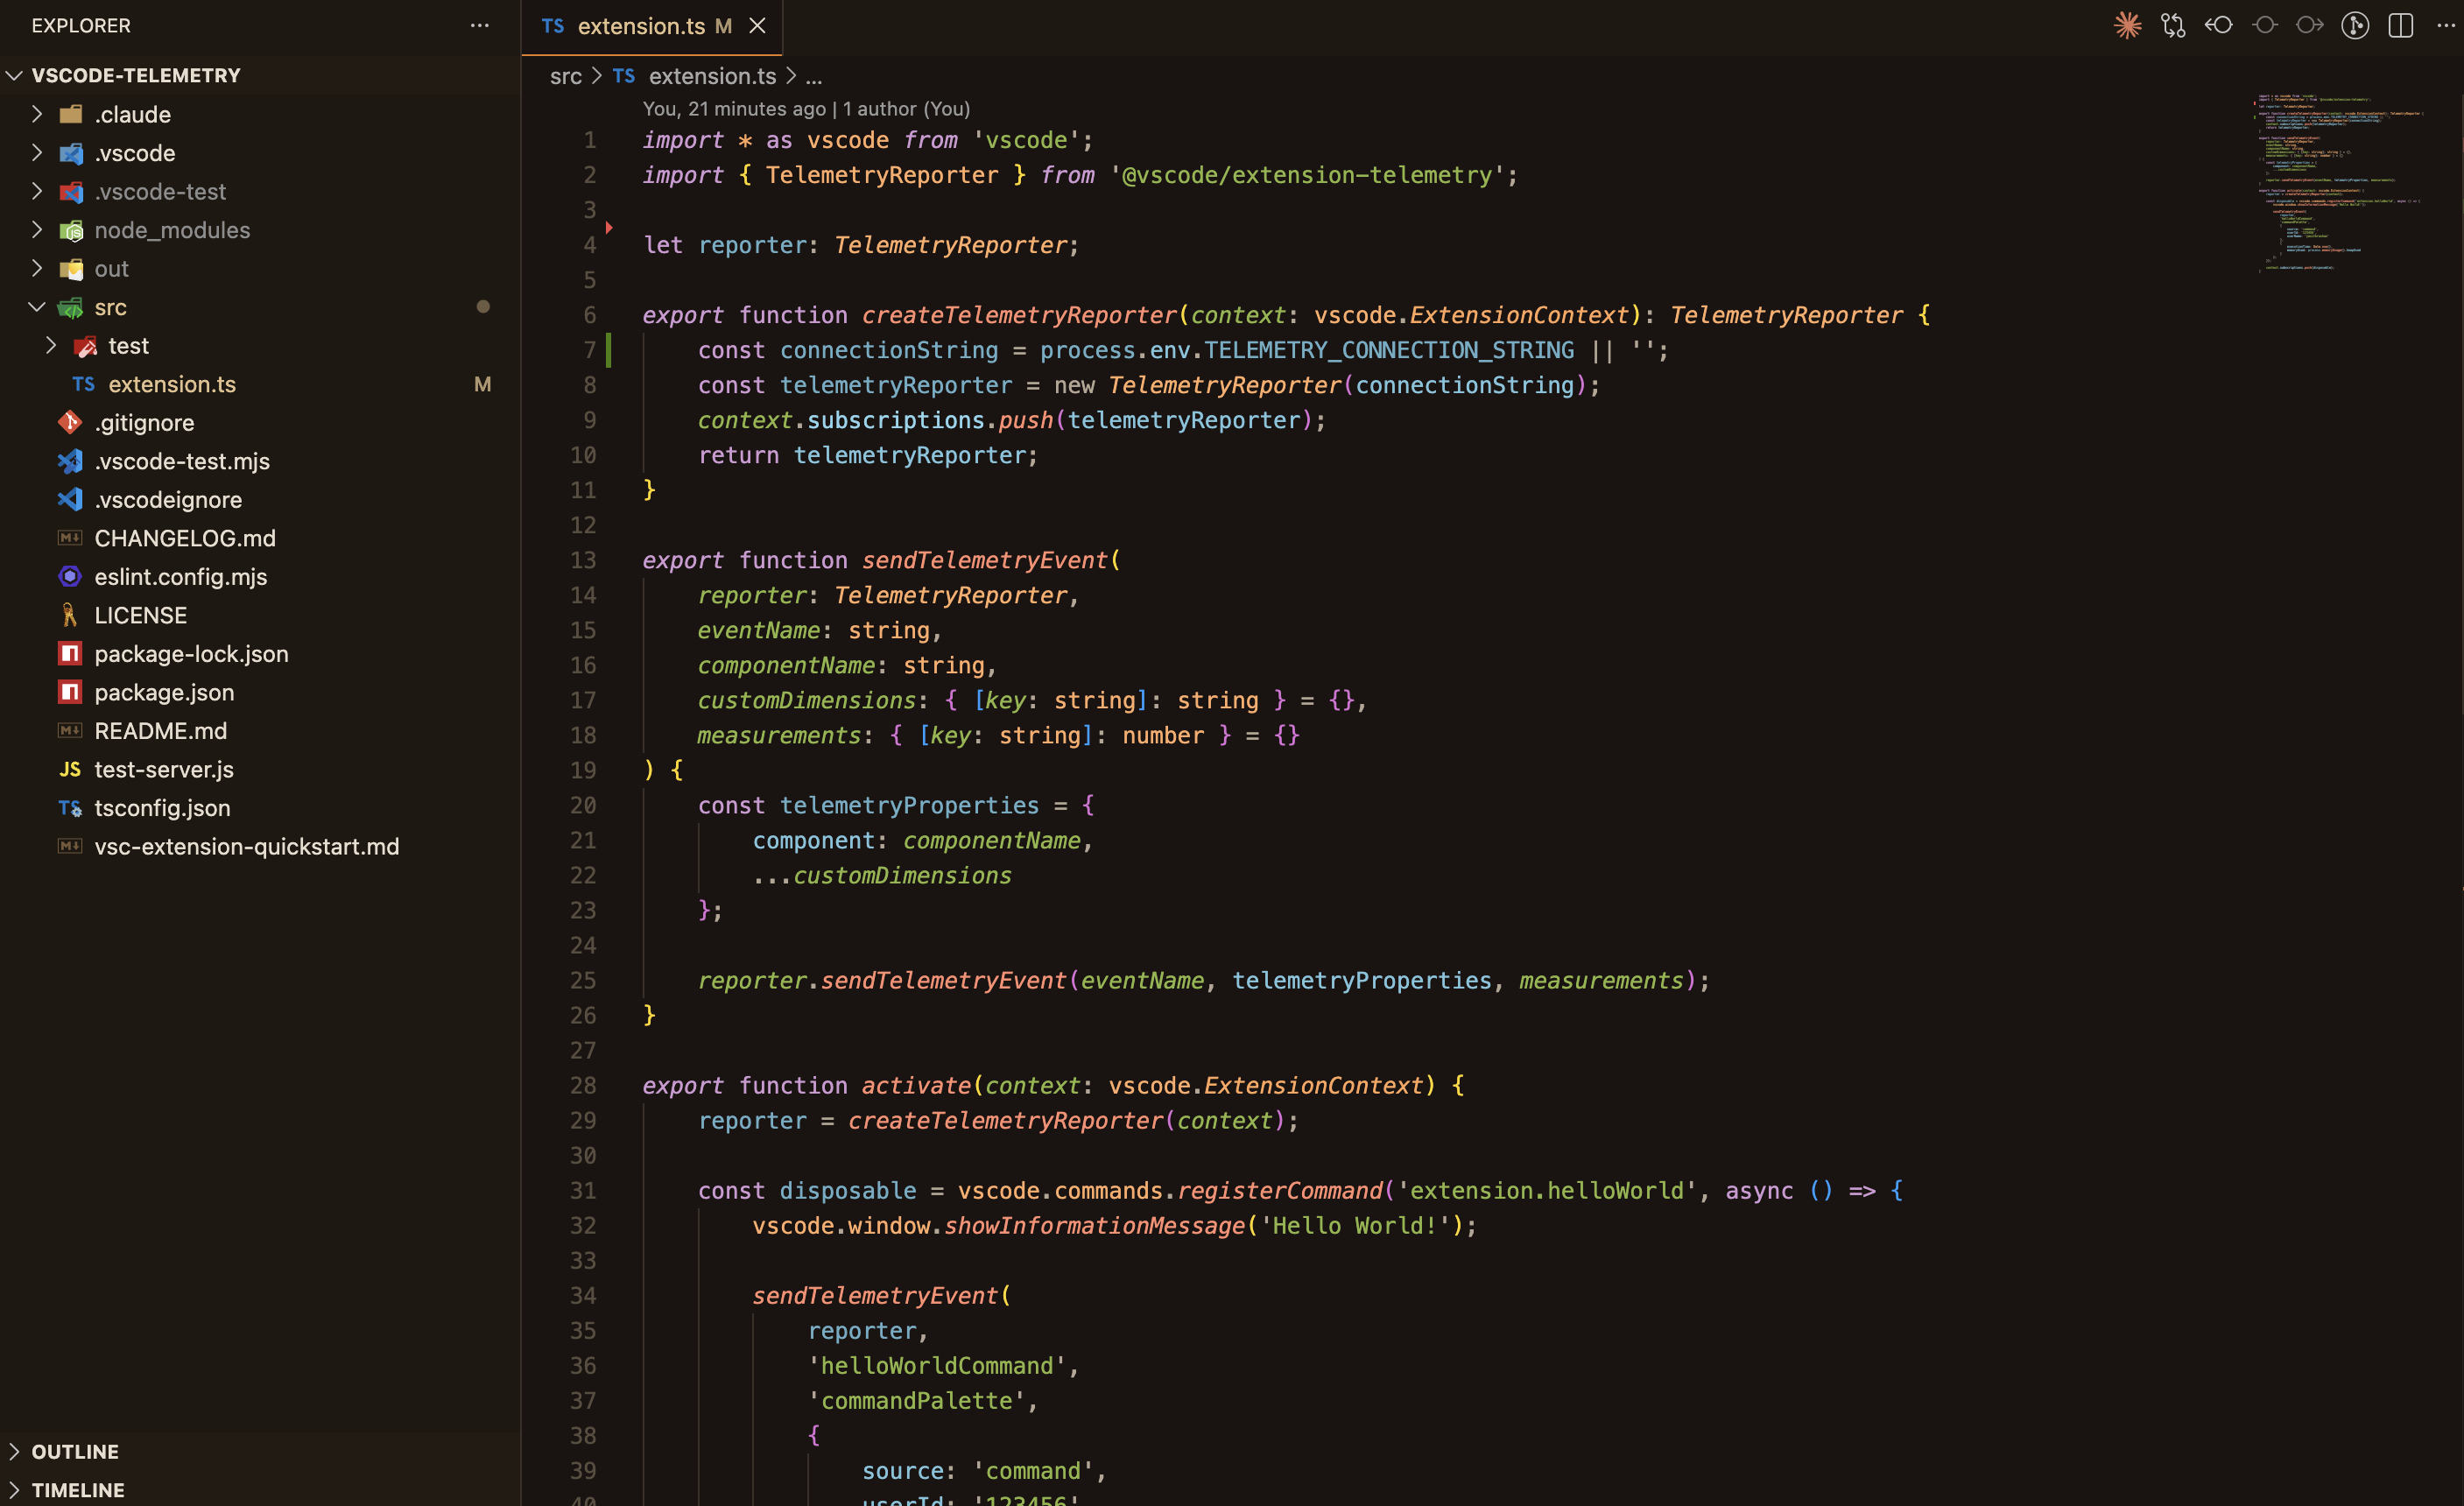
Task: Expand the TIMELINE section
Action: (16, 1489)
